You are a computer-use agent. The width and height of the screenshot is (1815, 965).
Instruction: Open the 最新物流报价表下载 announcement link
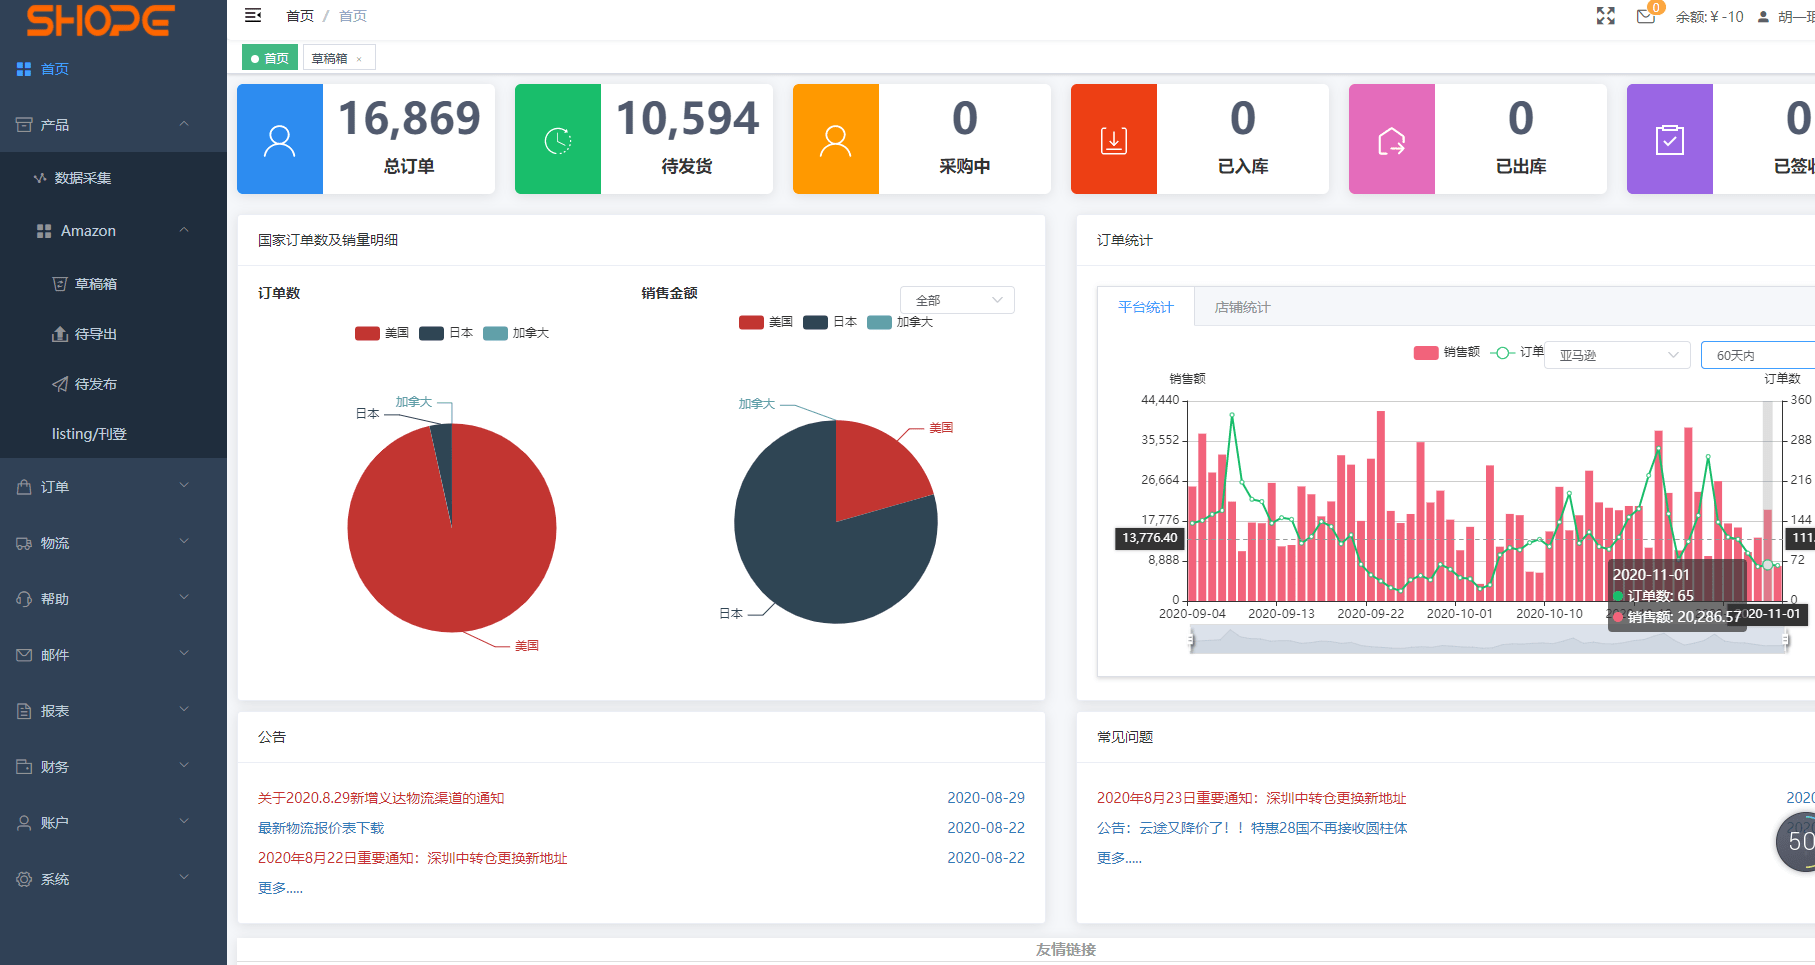coord(321,828)
